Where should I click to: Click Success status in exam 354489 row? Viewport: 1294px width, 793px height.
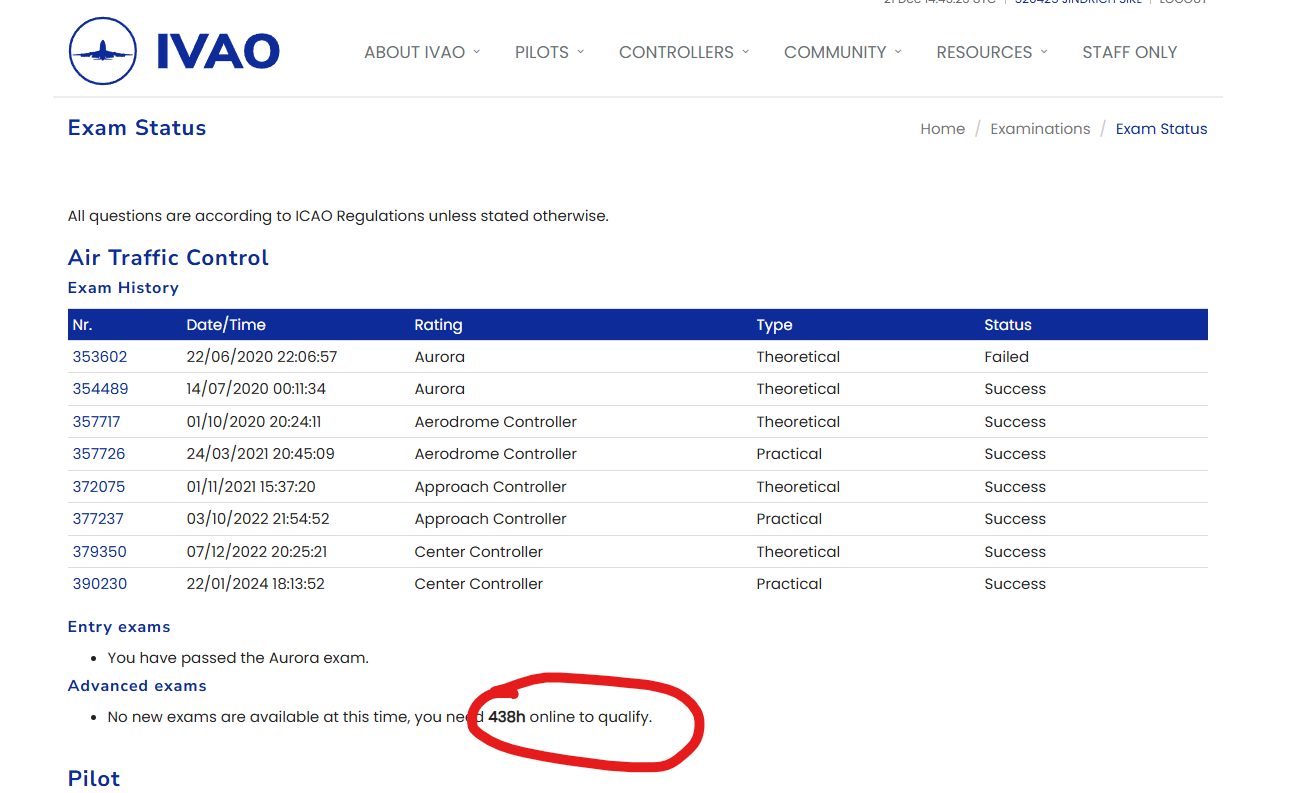pos(1015,389)
